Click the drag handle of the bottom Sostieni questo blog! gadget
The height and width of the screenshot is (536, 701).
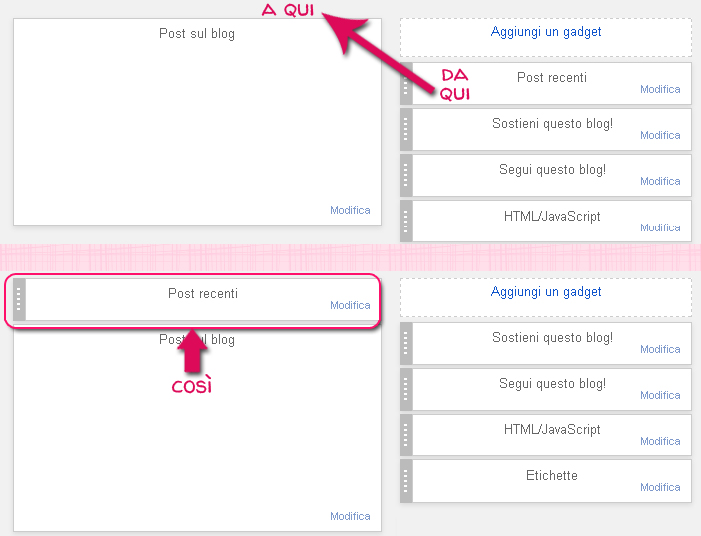click(406, 343)
